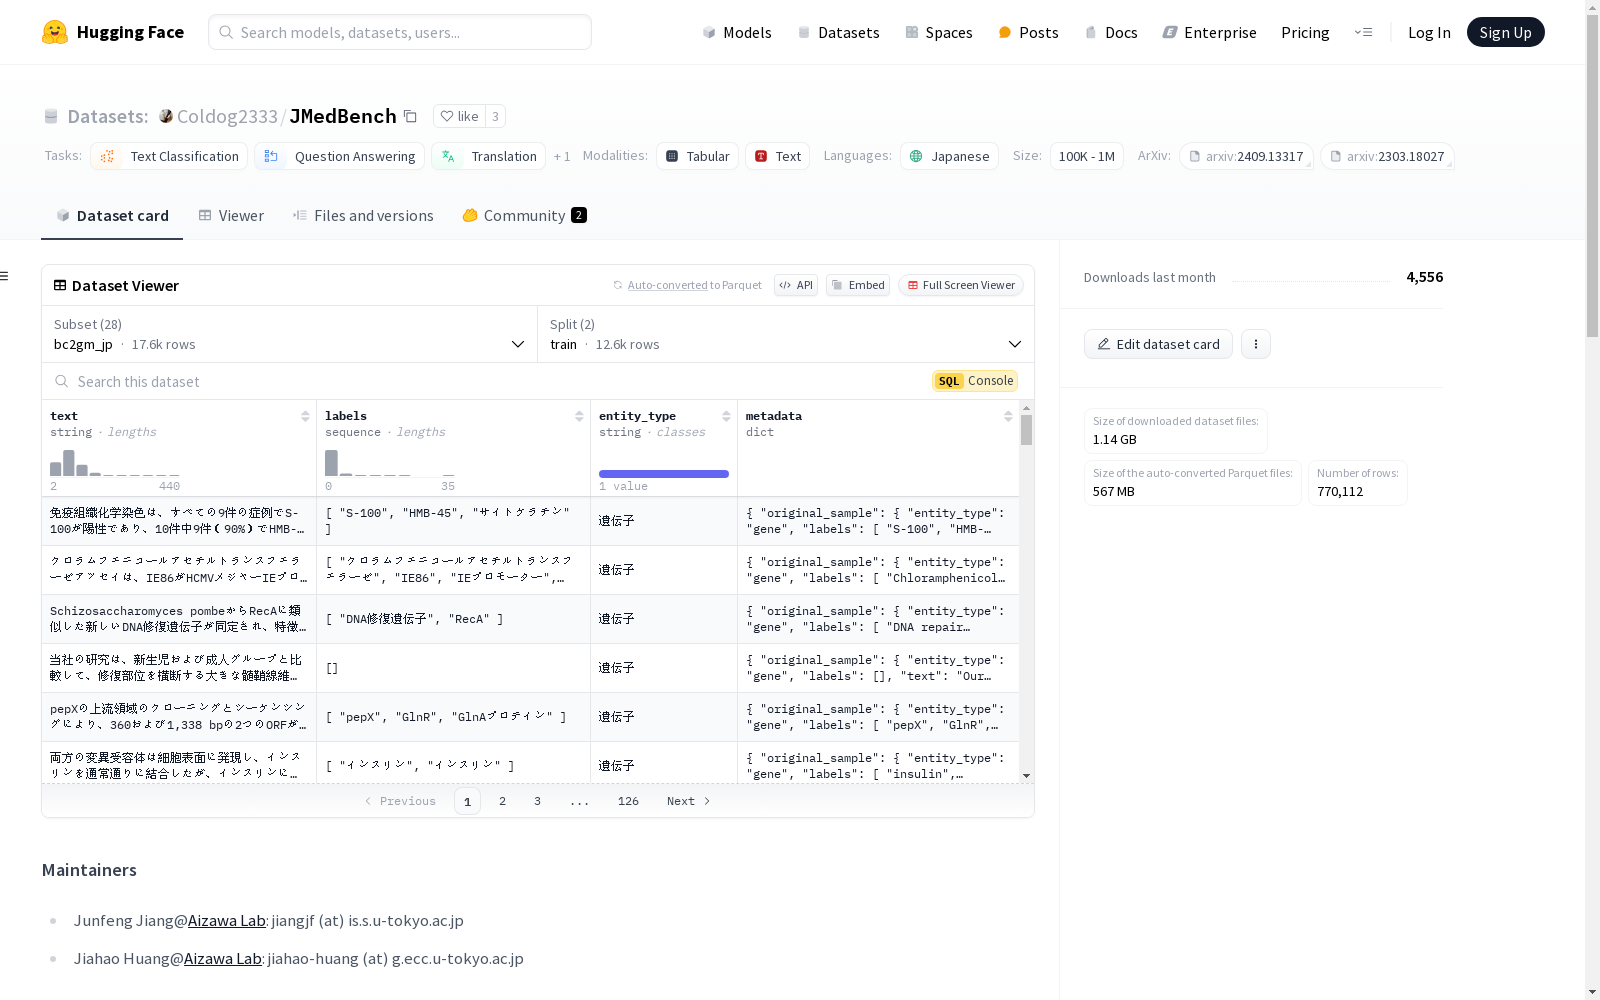Click the 100K - 1M size tag
Viewport: 1600px width, 1000px height.
(x=1087, y=156)
